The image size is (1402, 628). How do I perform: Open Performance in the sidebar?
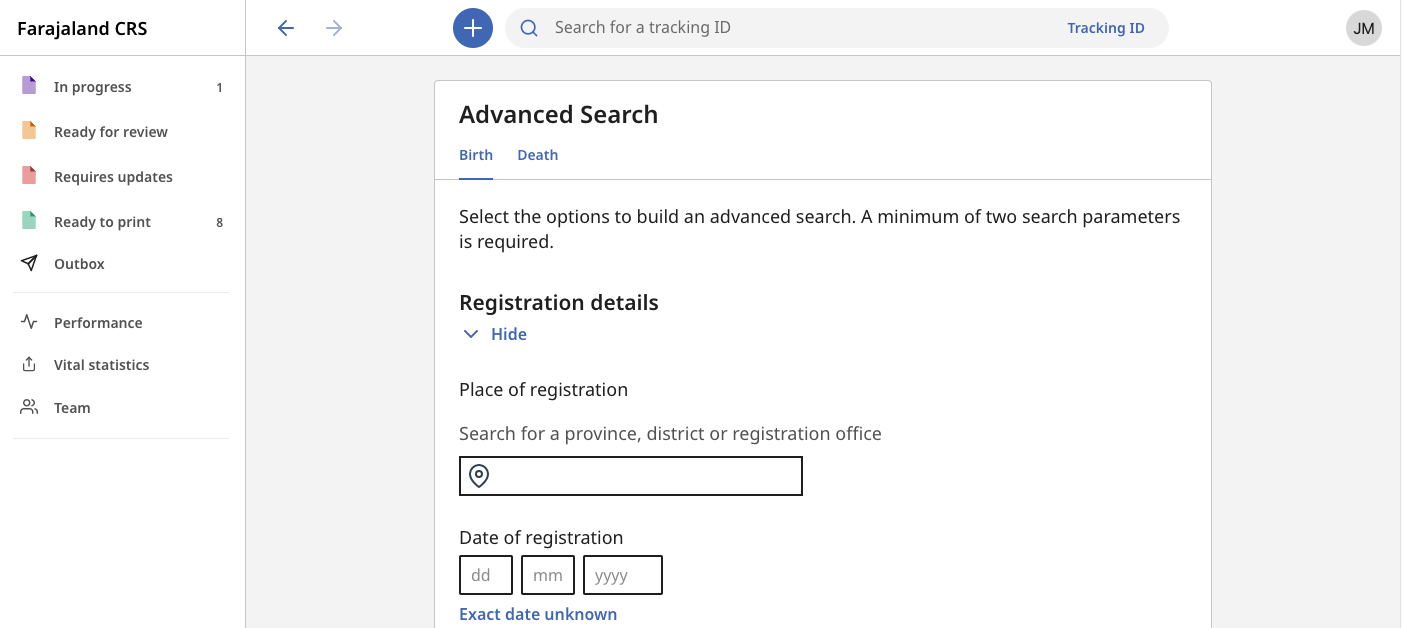point(98,323)
